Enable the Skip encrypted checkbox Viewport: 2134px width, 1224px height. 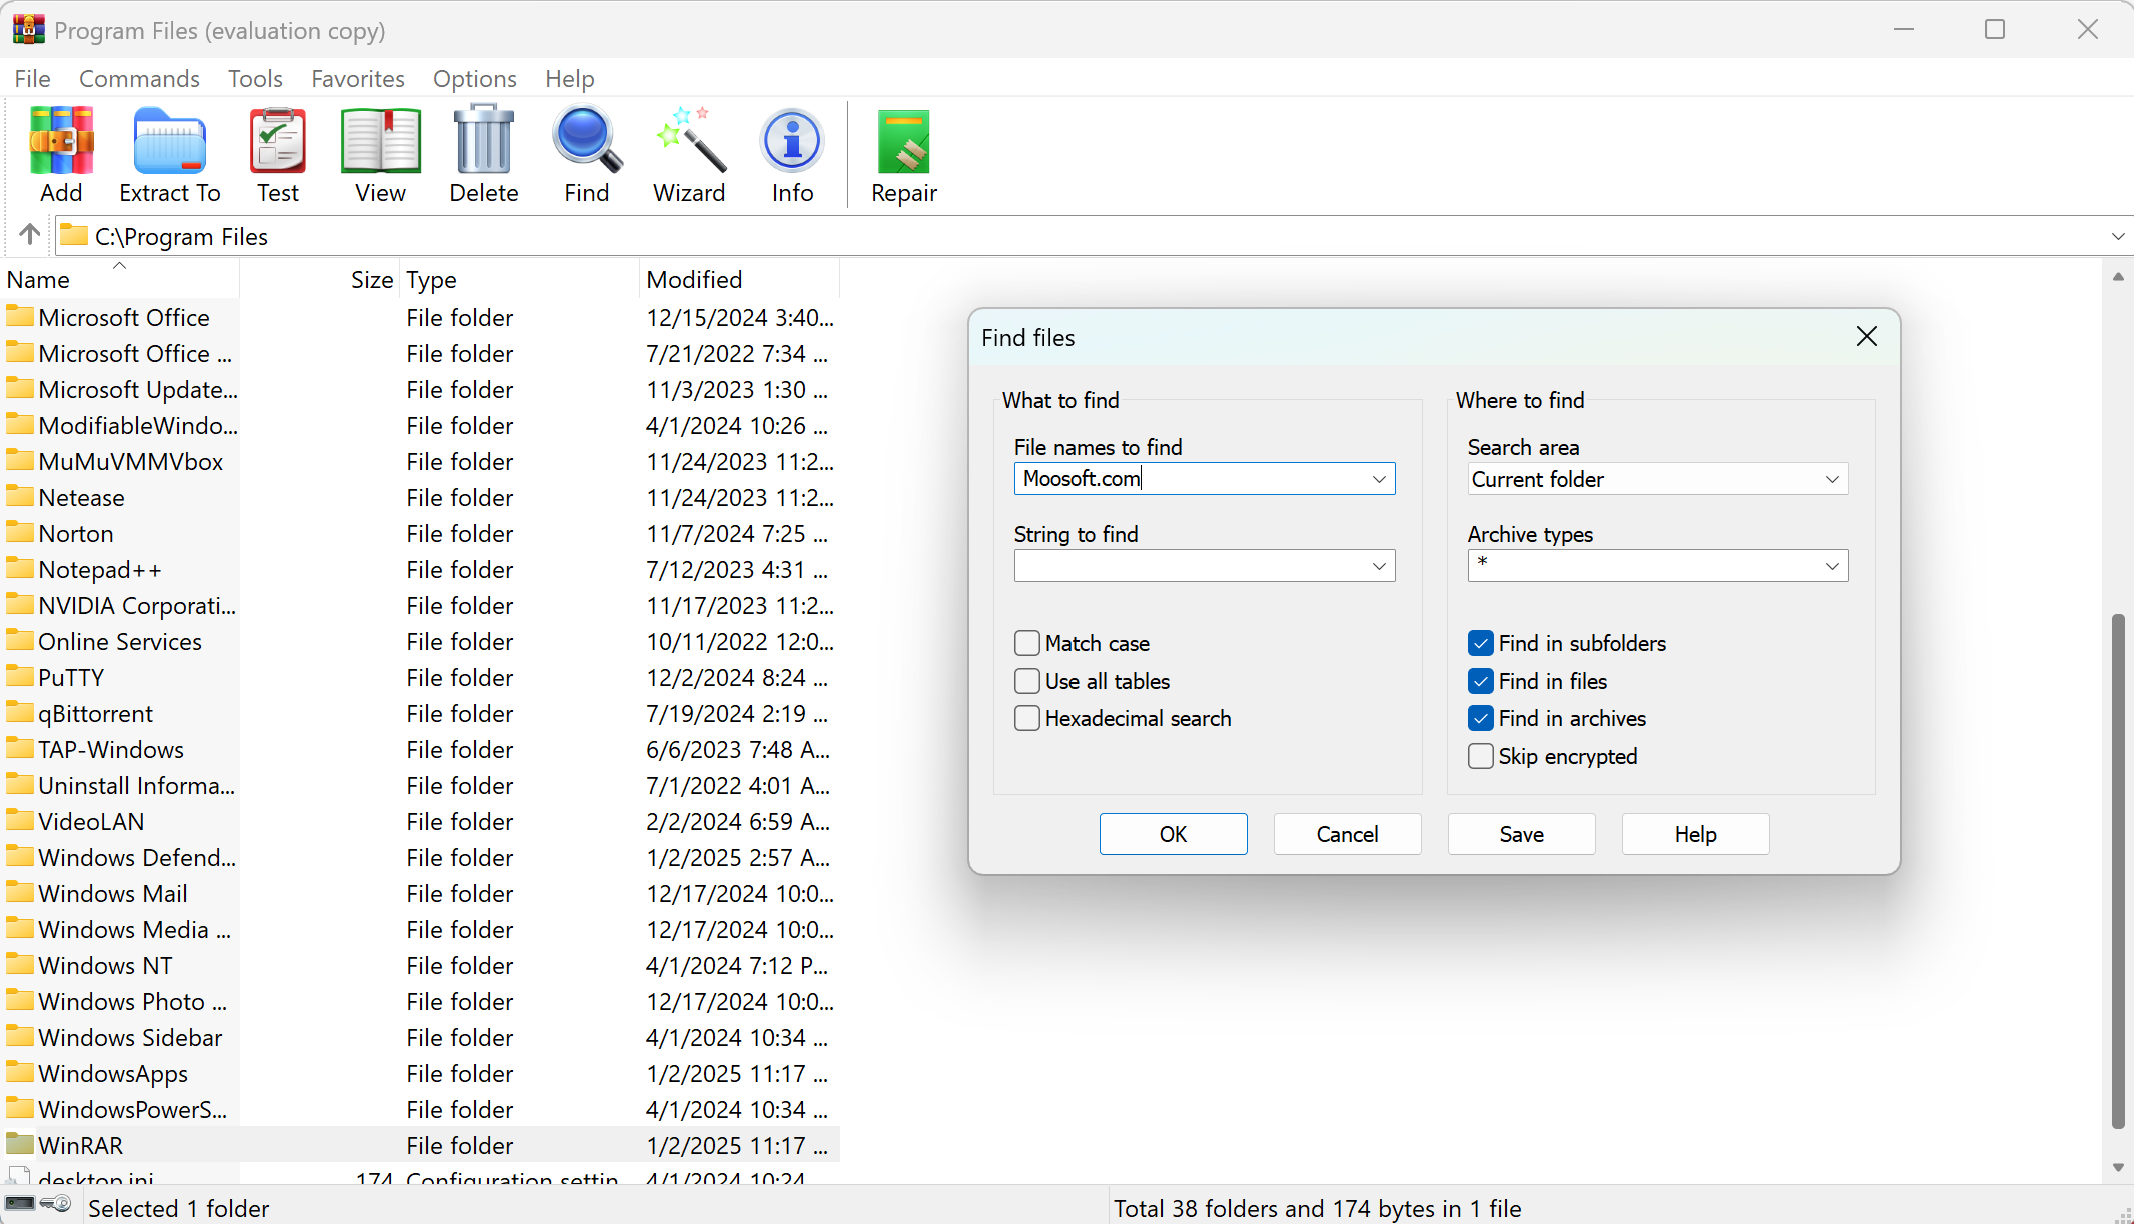[x=1481, y=756]
